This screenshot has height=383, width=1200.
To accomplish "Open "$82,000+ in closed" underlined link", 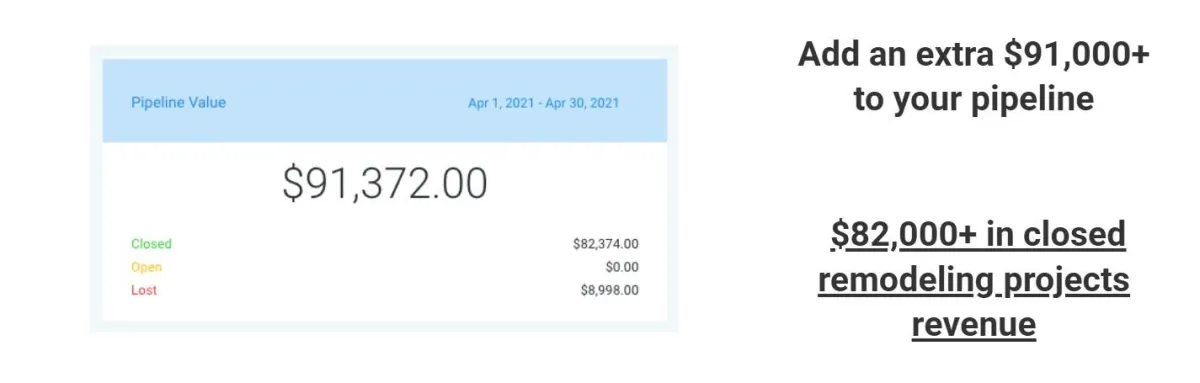I will (978, 234).
